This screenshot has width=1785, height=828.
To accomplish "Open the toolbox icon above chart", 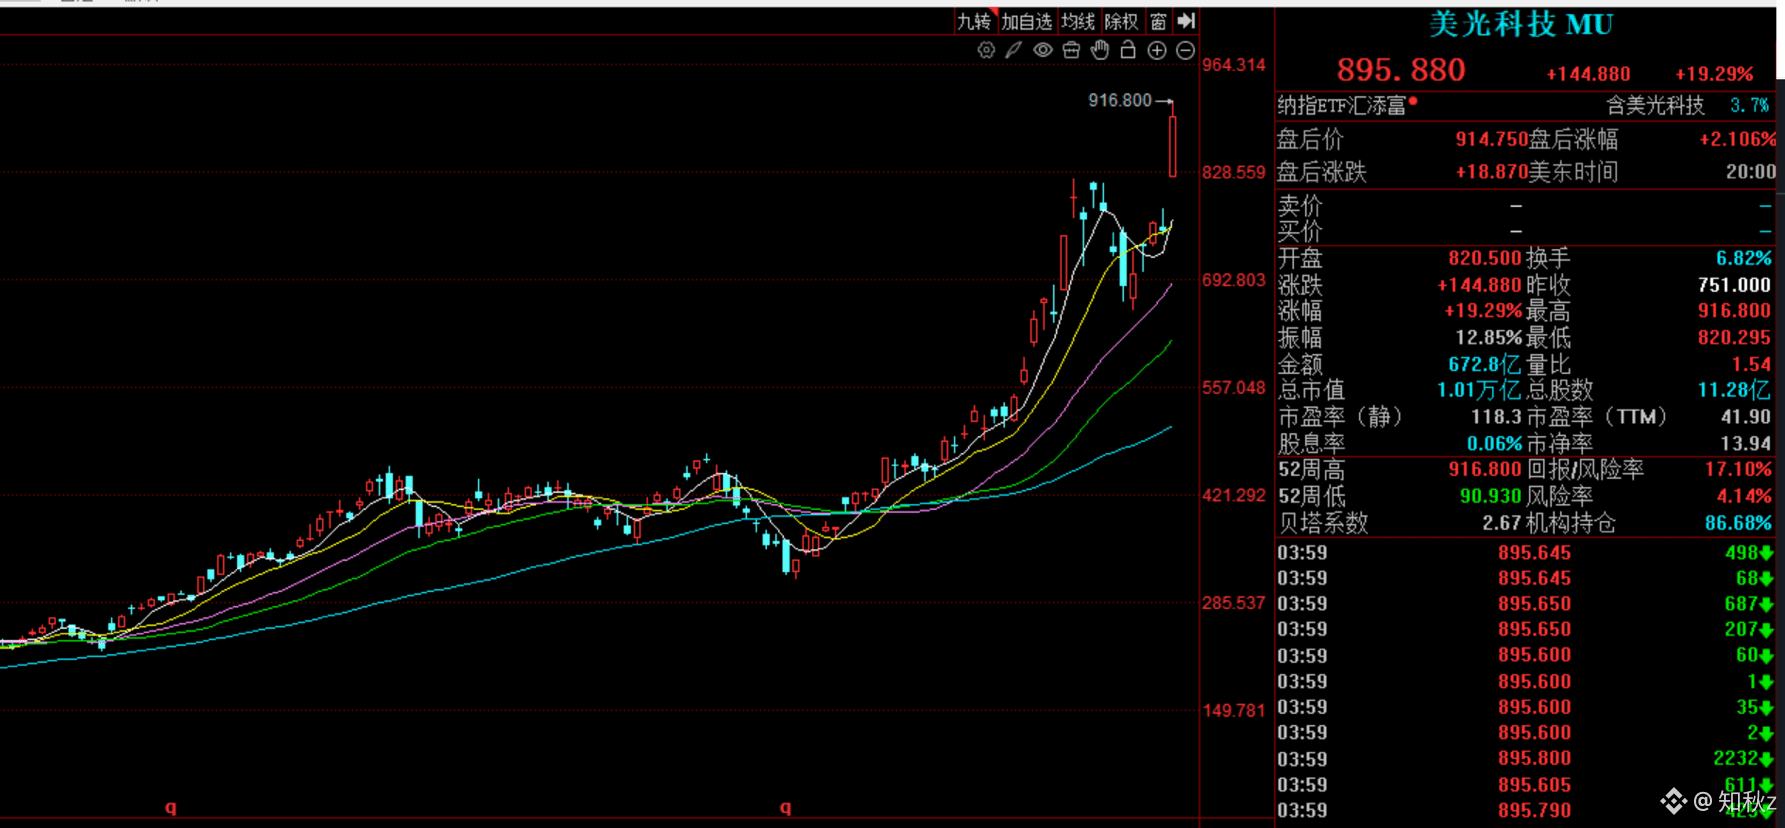I will click(1071, 50).
